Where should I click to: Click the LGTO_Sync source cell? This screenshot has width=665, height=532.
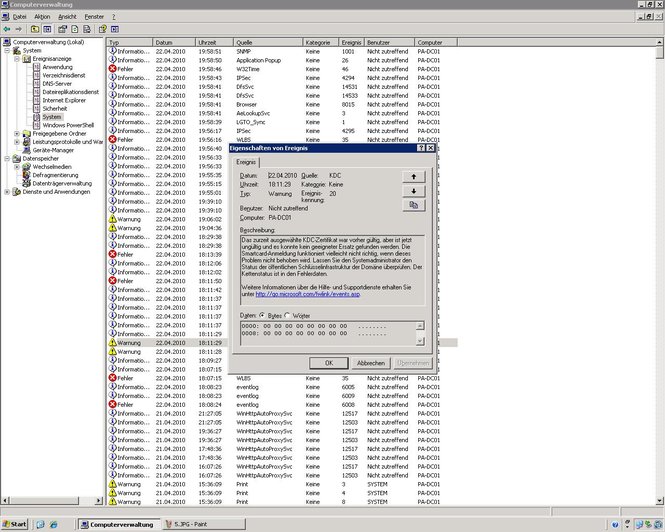pyautogui.click(x=250, y=122)
